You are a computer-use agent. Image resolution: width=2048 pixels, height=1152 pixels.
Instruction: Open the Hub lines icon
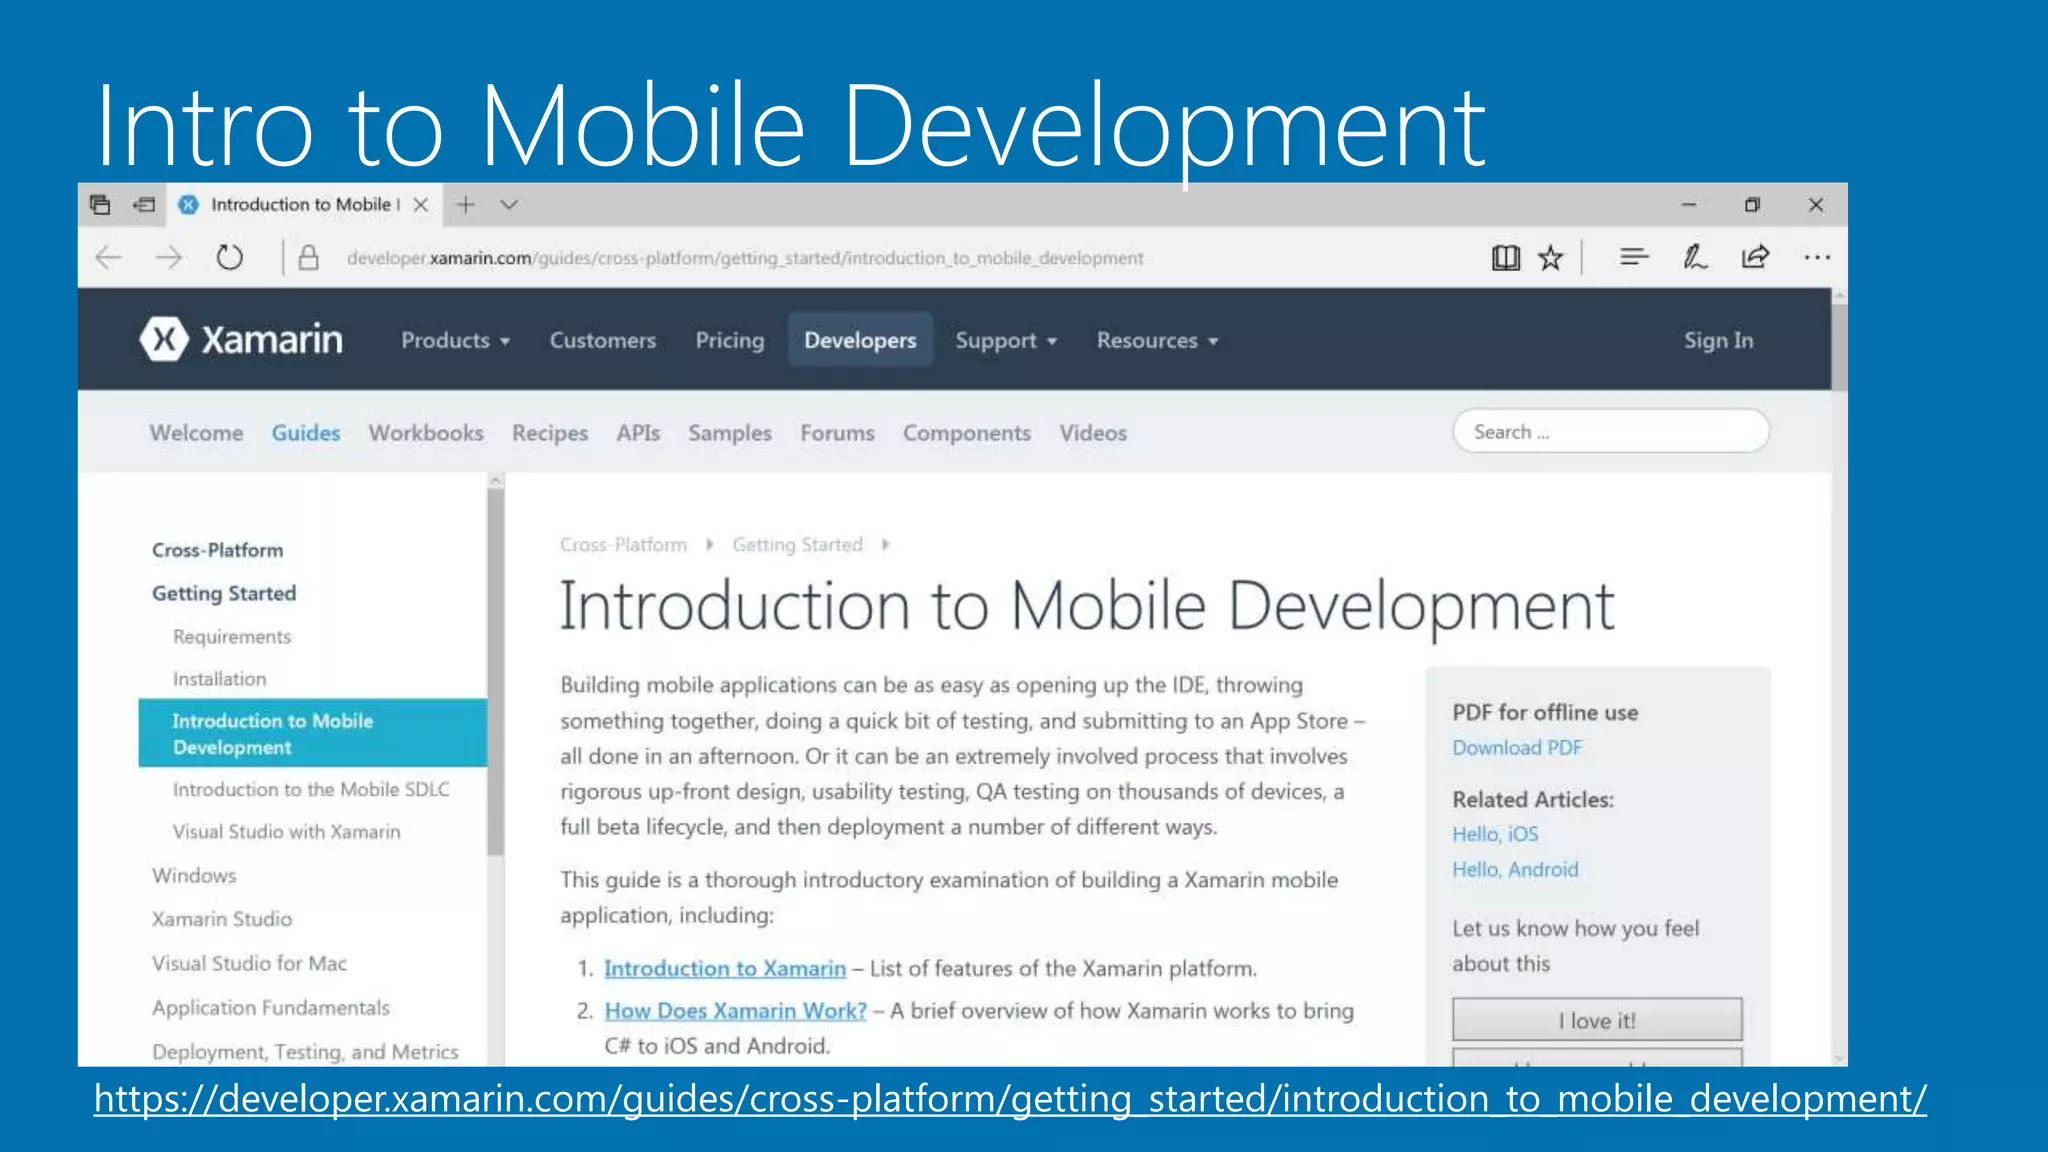[x=1634, y=258]
